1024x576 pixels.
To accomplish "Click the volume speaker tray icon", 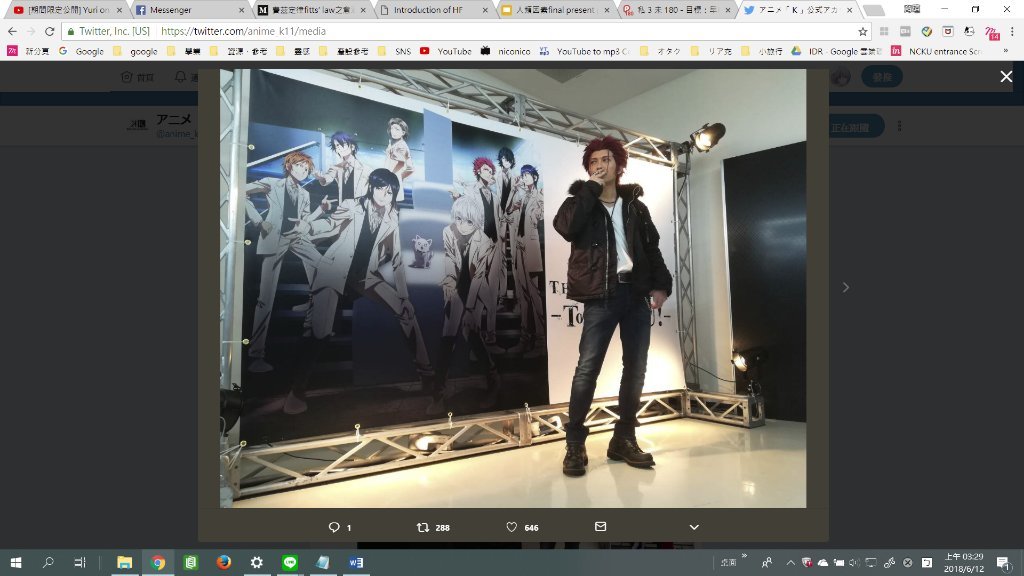I will click(854, 562).
